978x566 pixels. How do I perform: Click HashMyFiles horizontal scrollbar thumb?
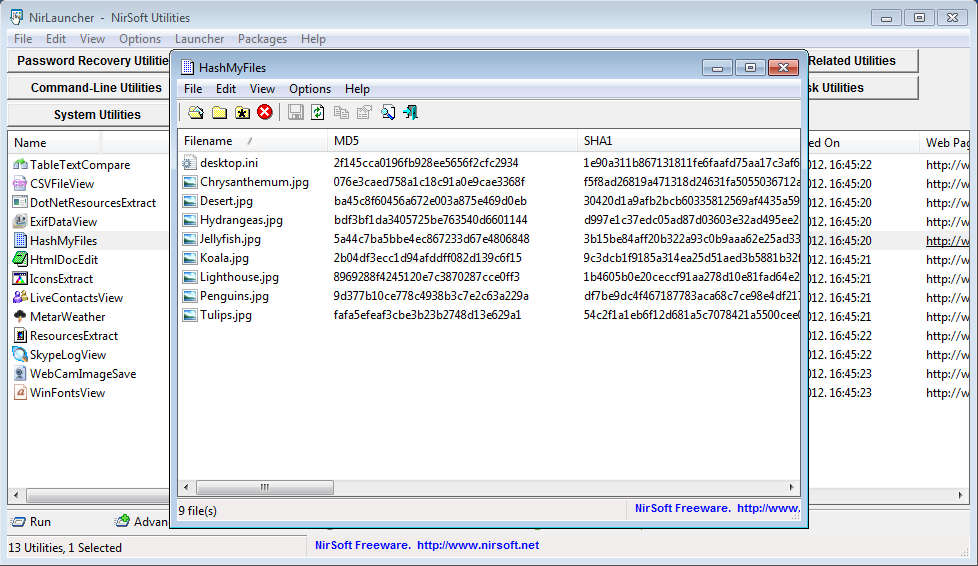coord(265,487)
